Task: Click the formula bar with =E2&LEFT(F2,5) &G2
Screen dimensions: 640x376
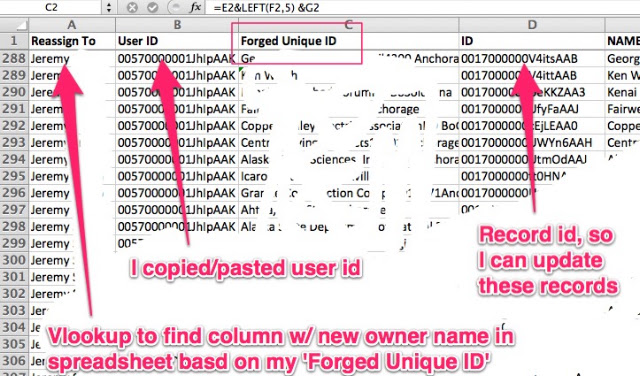Action: coord(424,7)
